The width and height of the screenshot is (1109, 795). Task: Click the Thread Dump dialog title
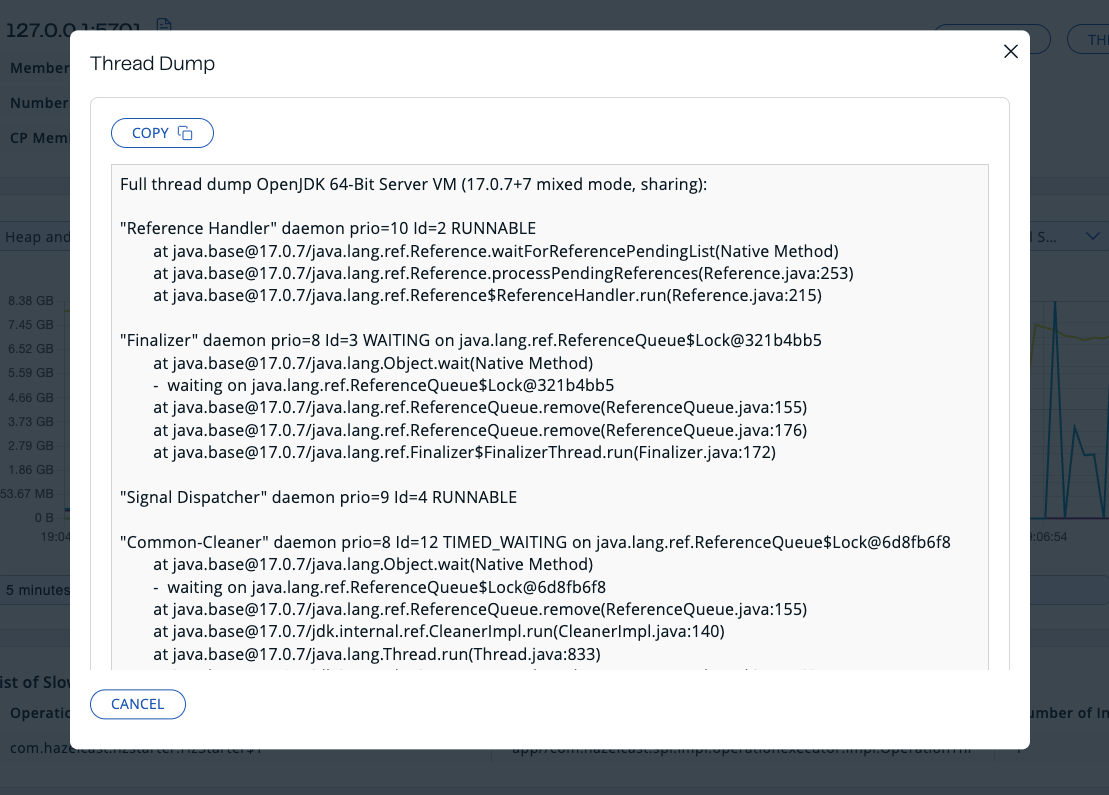[152, 64]
